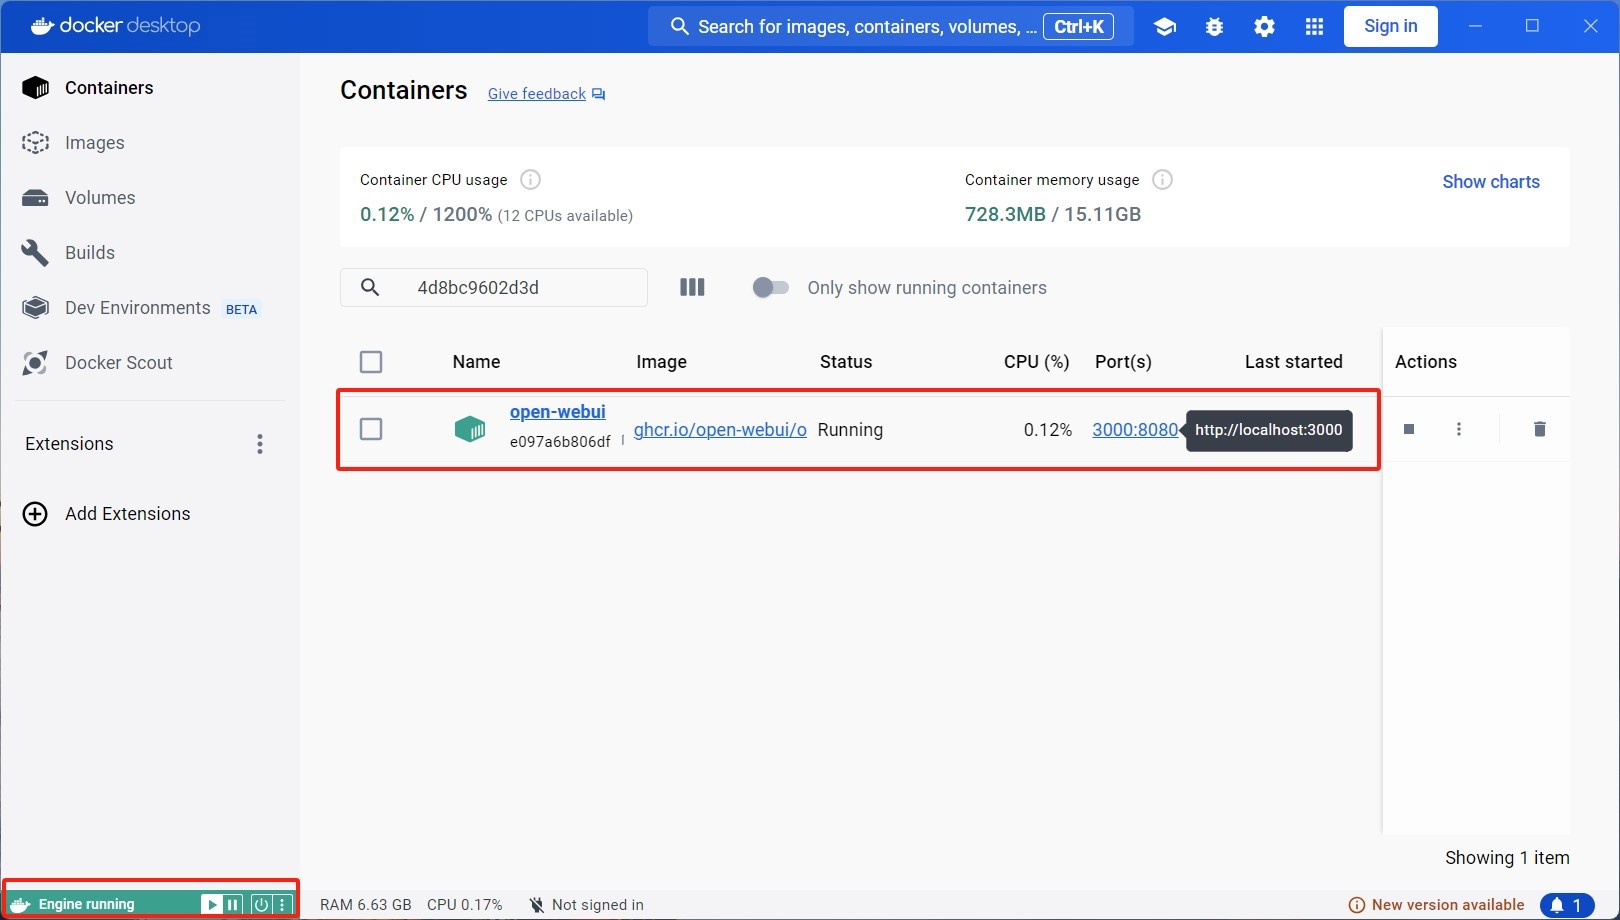Click the New version available text
Viewport: 1620px width, 920px height.
(1448, 905)
